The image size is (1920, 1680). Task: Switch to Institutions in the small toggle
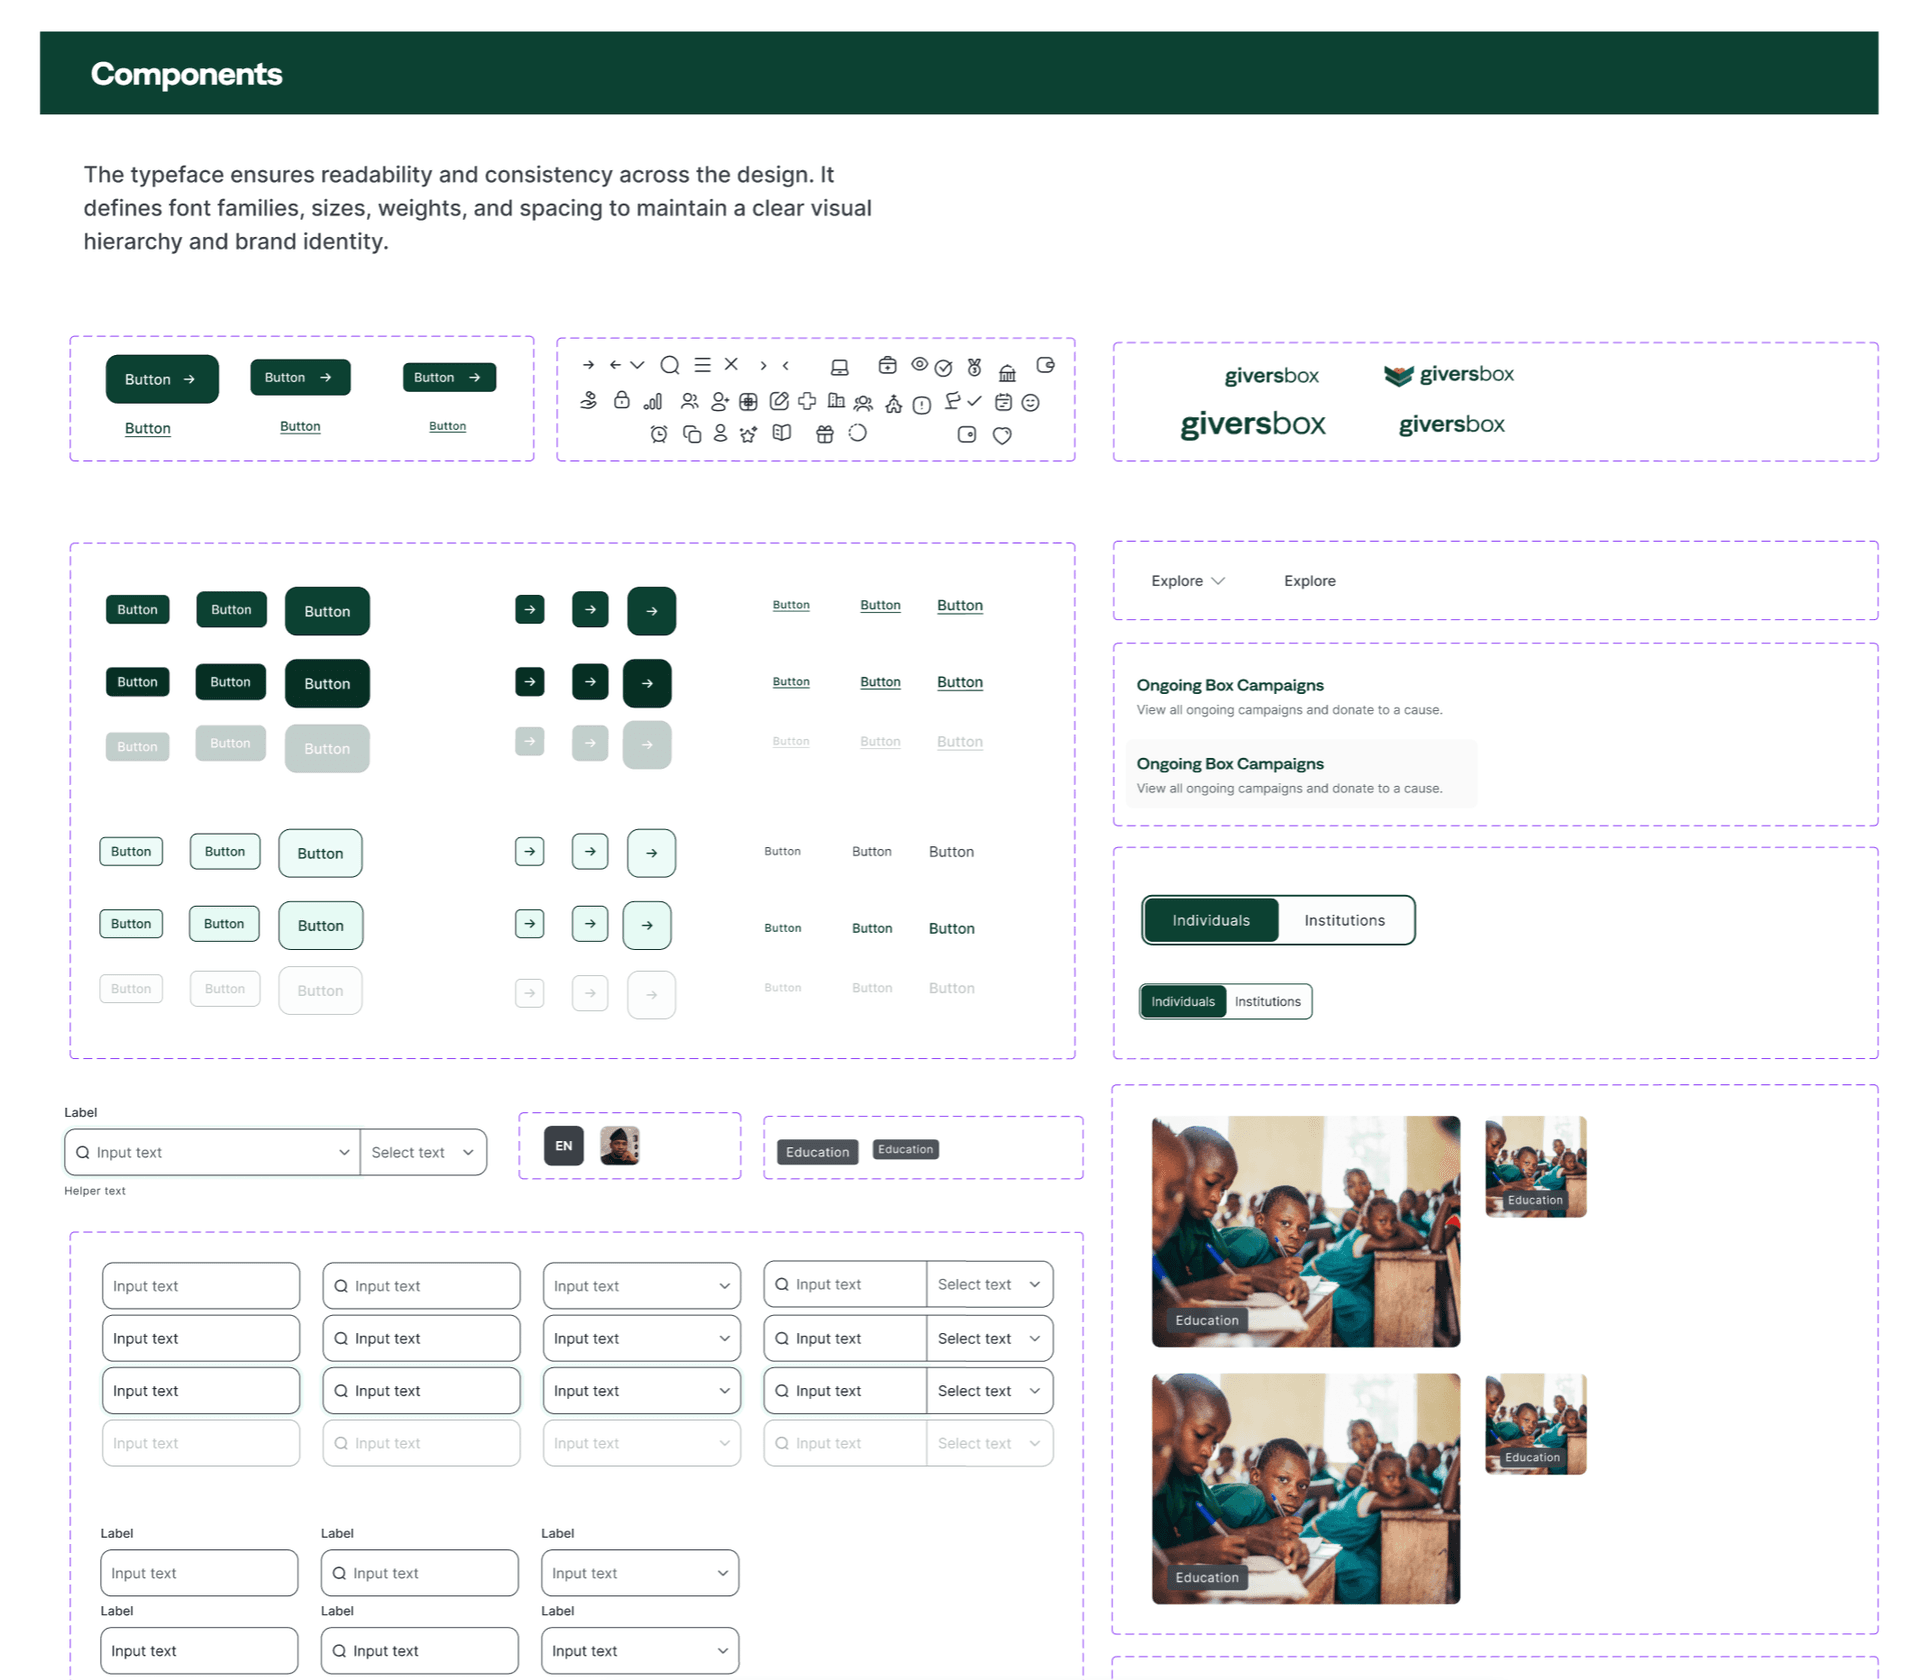(x=1267, y=1001)
